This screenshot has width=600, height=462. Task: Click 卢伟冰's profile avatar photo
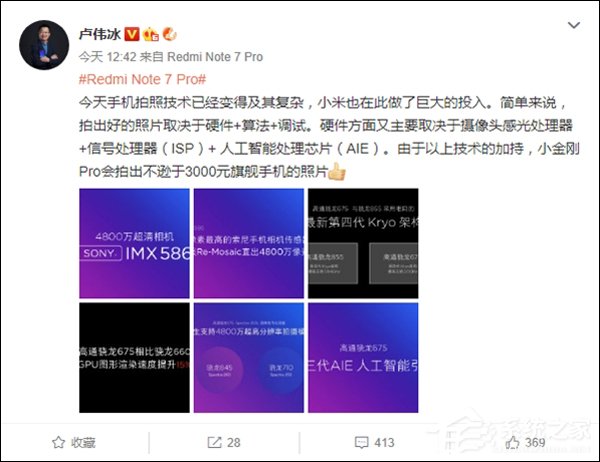[44, 45]
